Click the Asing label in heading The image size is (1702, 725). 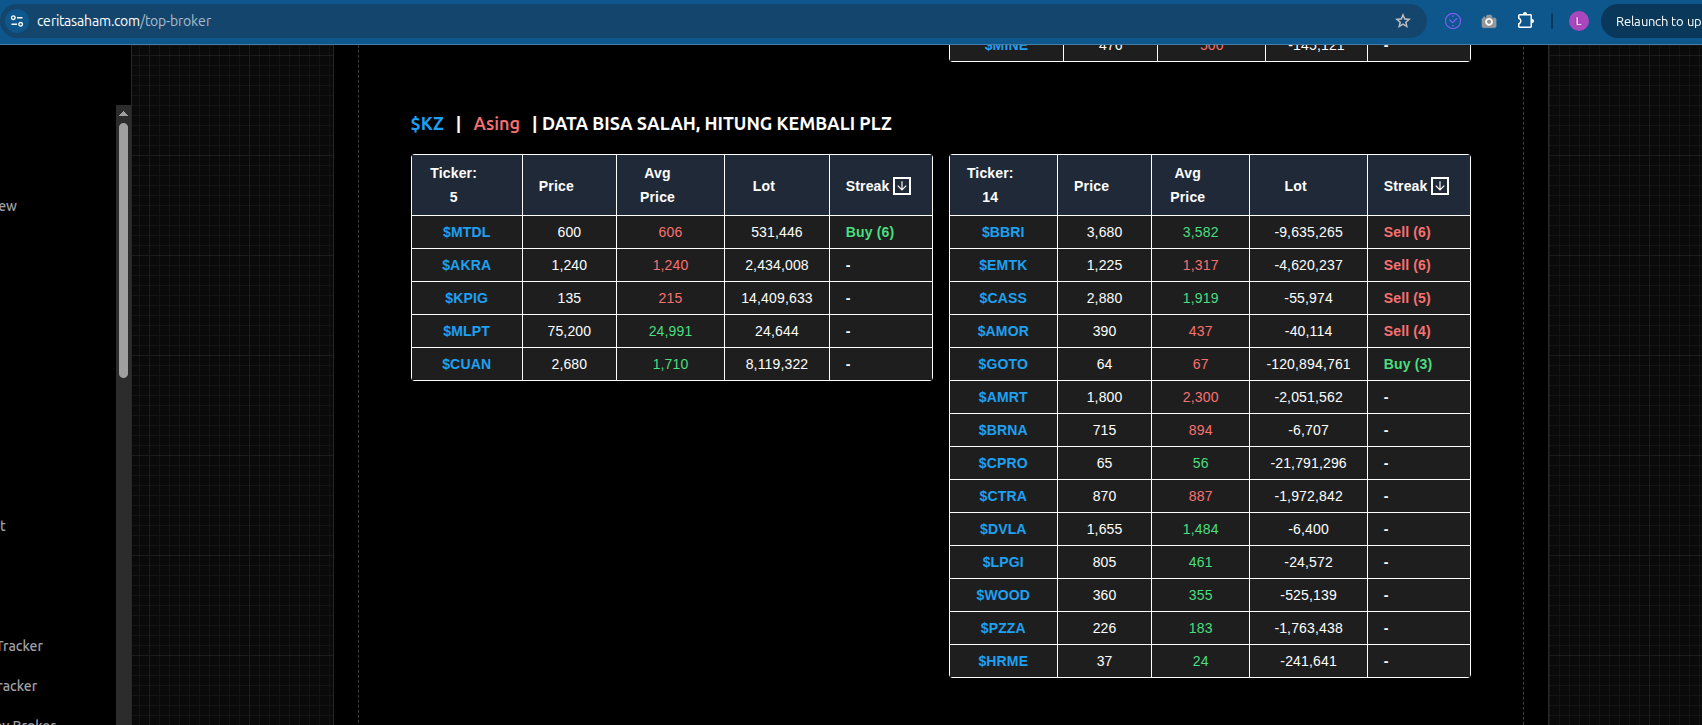click(x=497, y=124)
